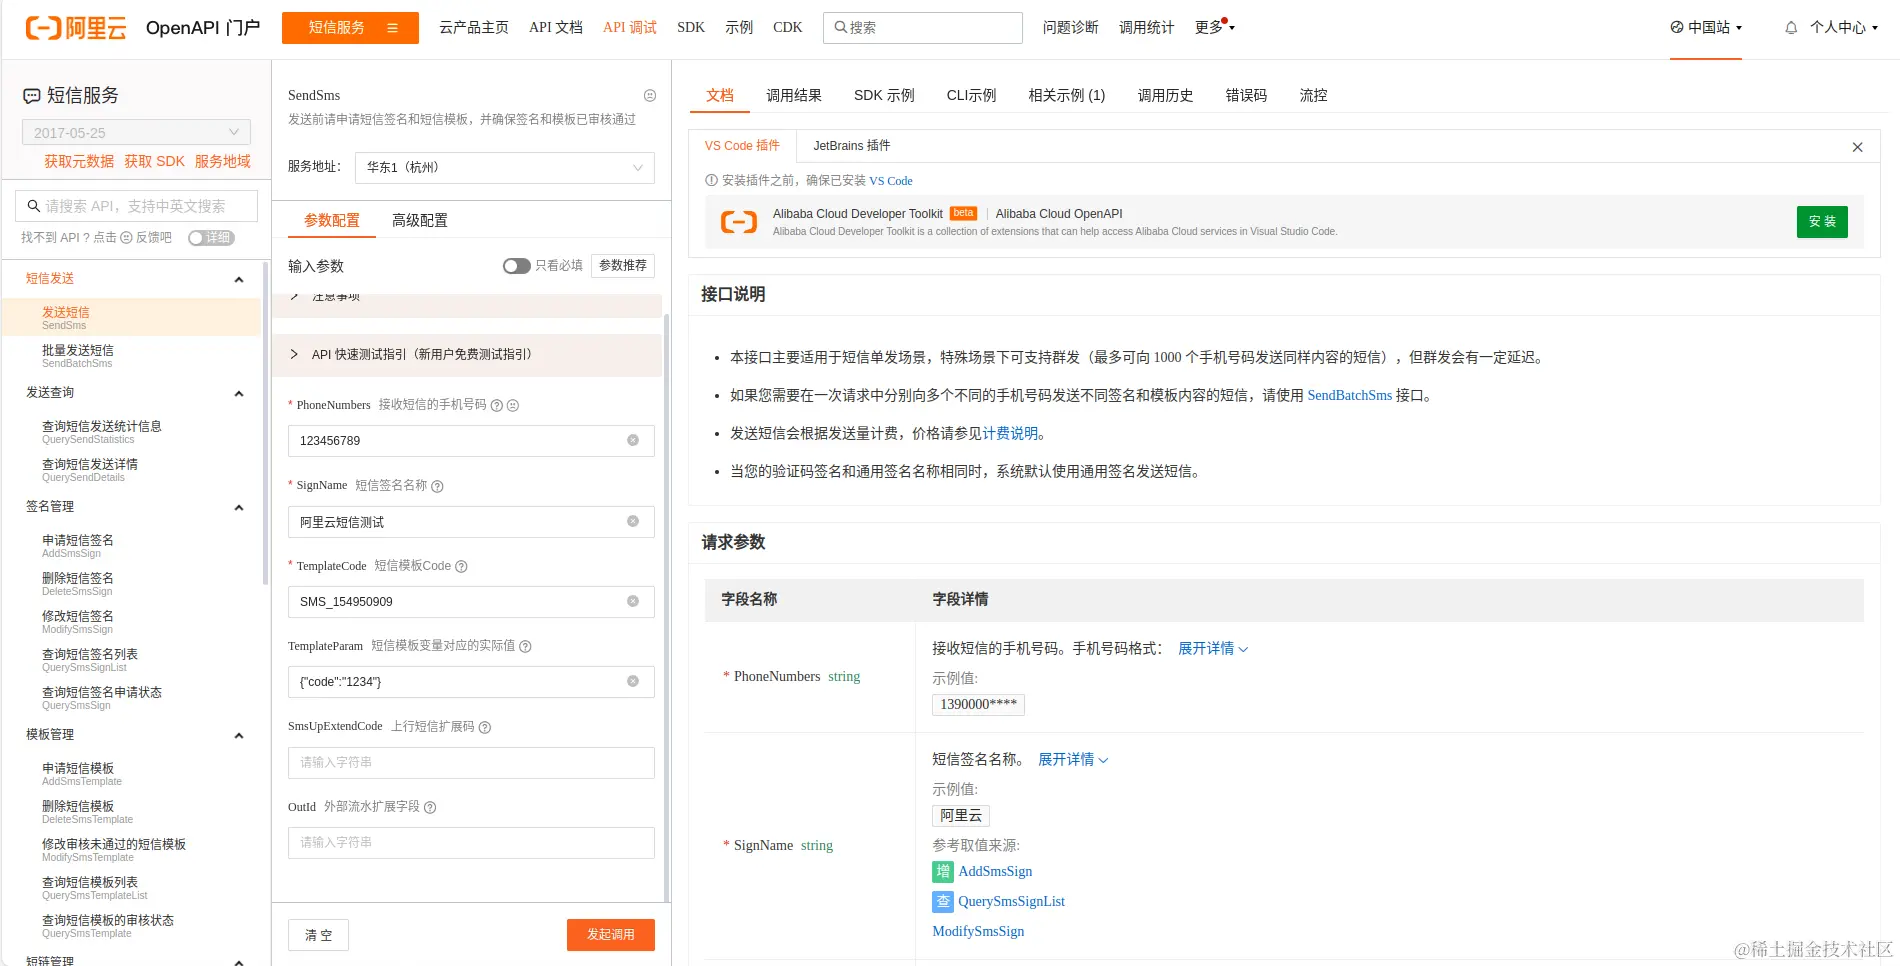Click the 参数推荐 button
Image resolution: width=1900 pixels, height=966 pixels.
623,266
